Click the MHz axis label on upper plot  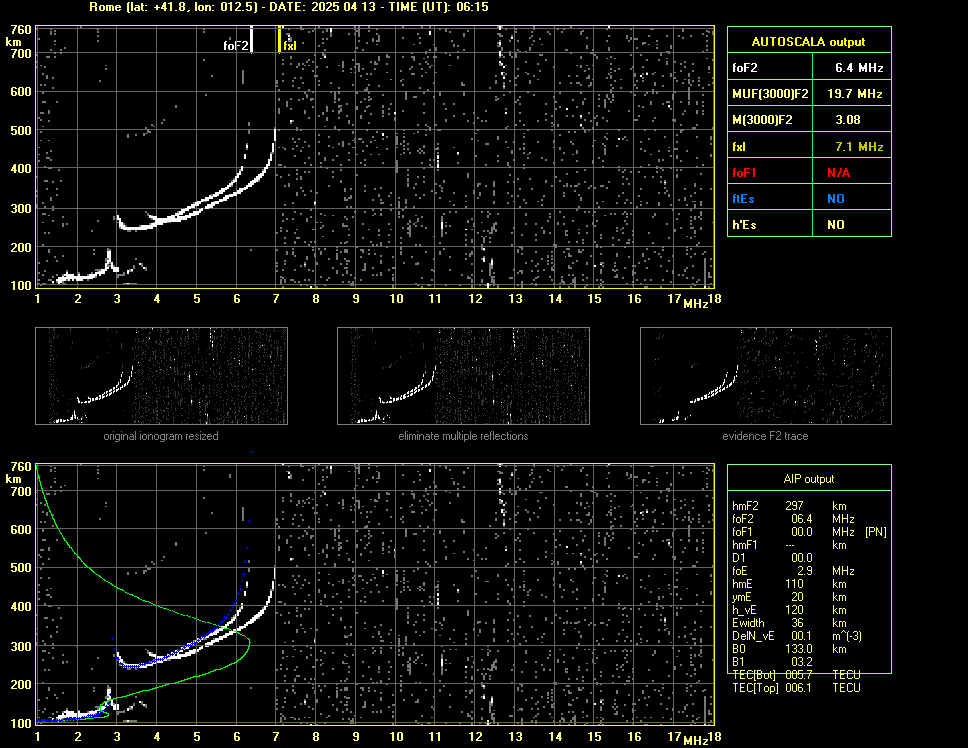[x=695, y=304]
